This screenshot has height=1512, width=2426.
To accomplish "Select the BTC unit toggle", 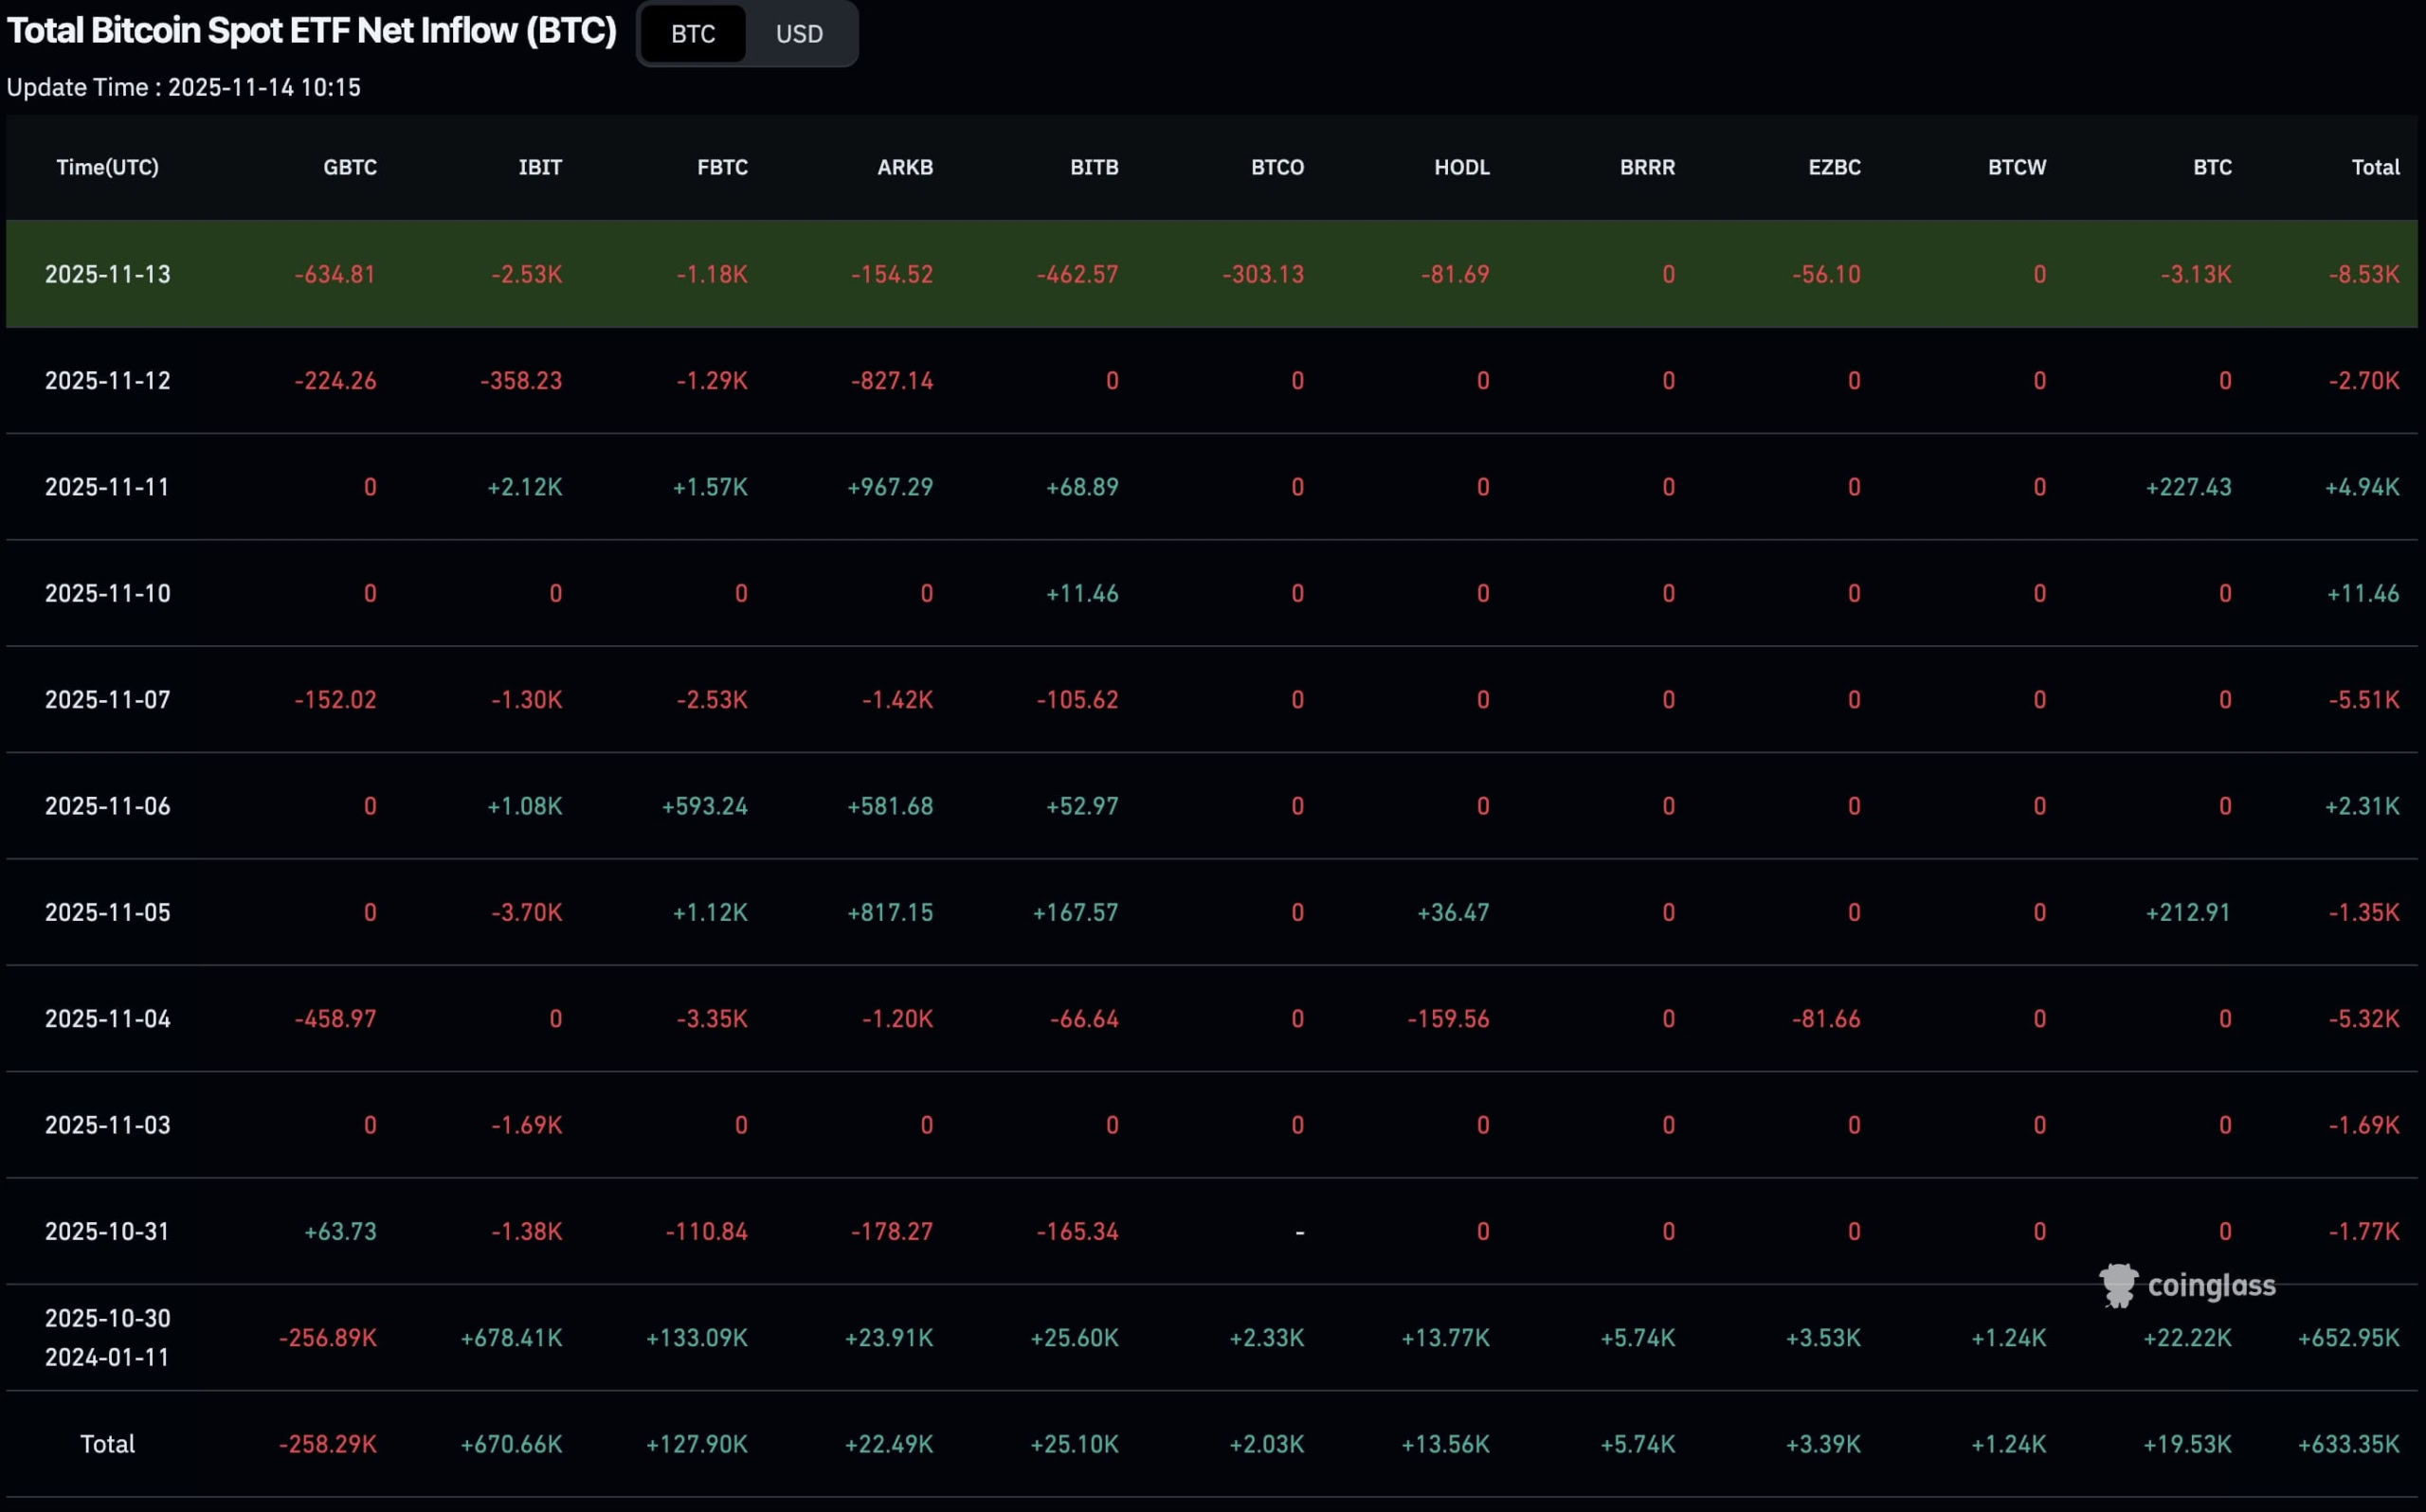I will coord(692,34).
